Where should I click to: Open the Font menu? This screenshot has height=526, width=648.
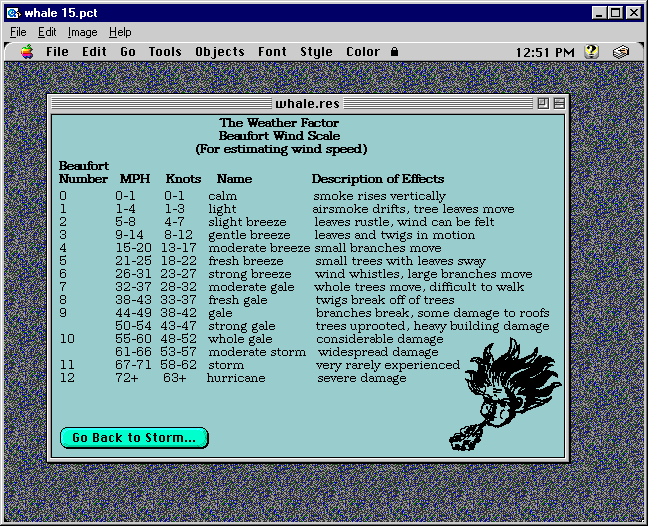272,52
